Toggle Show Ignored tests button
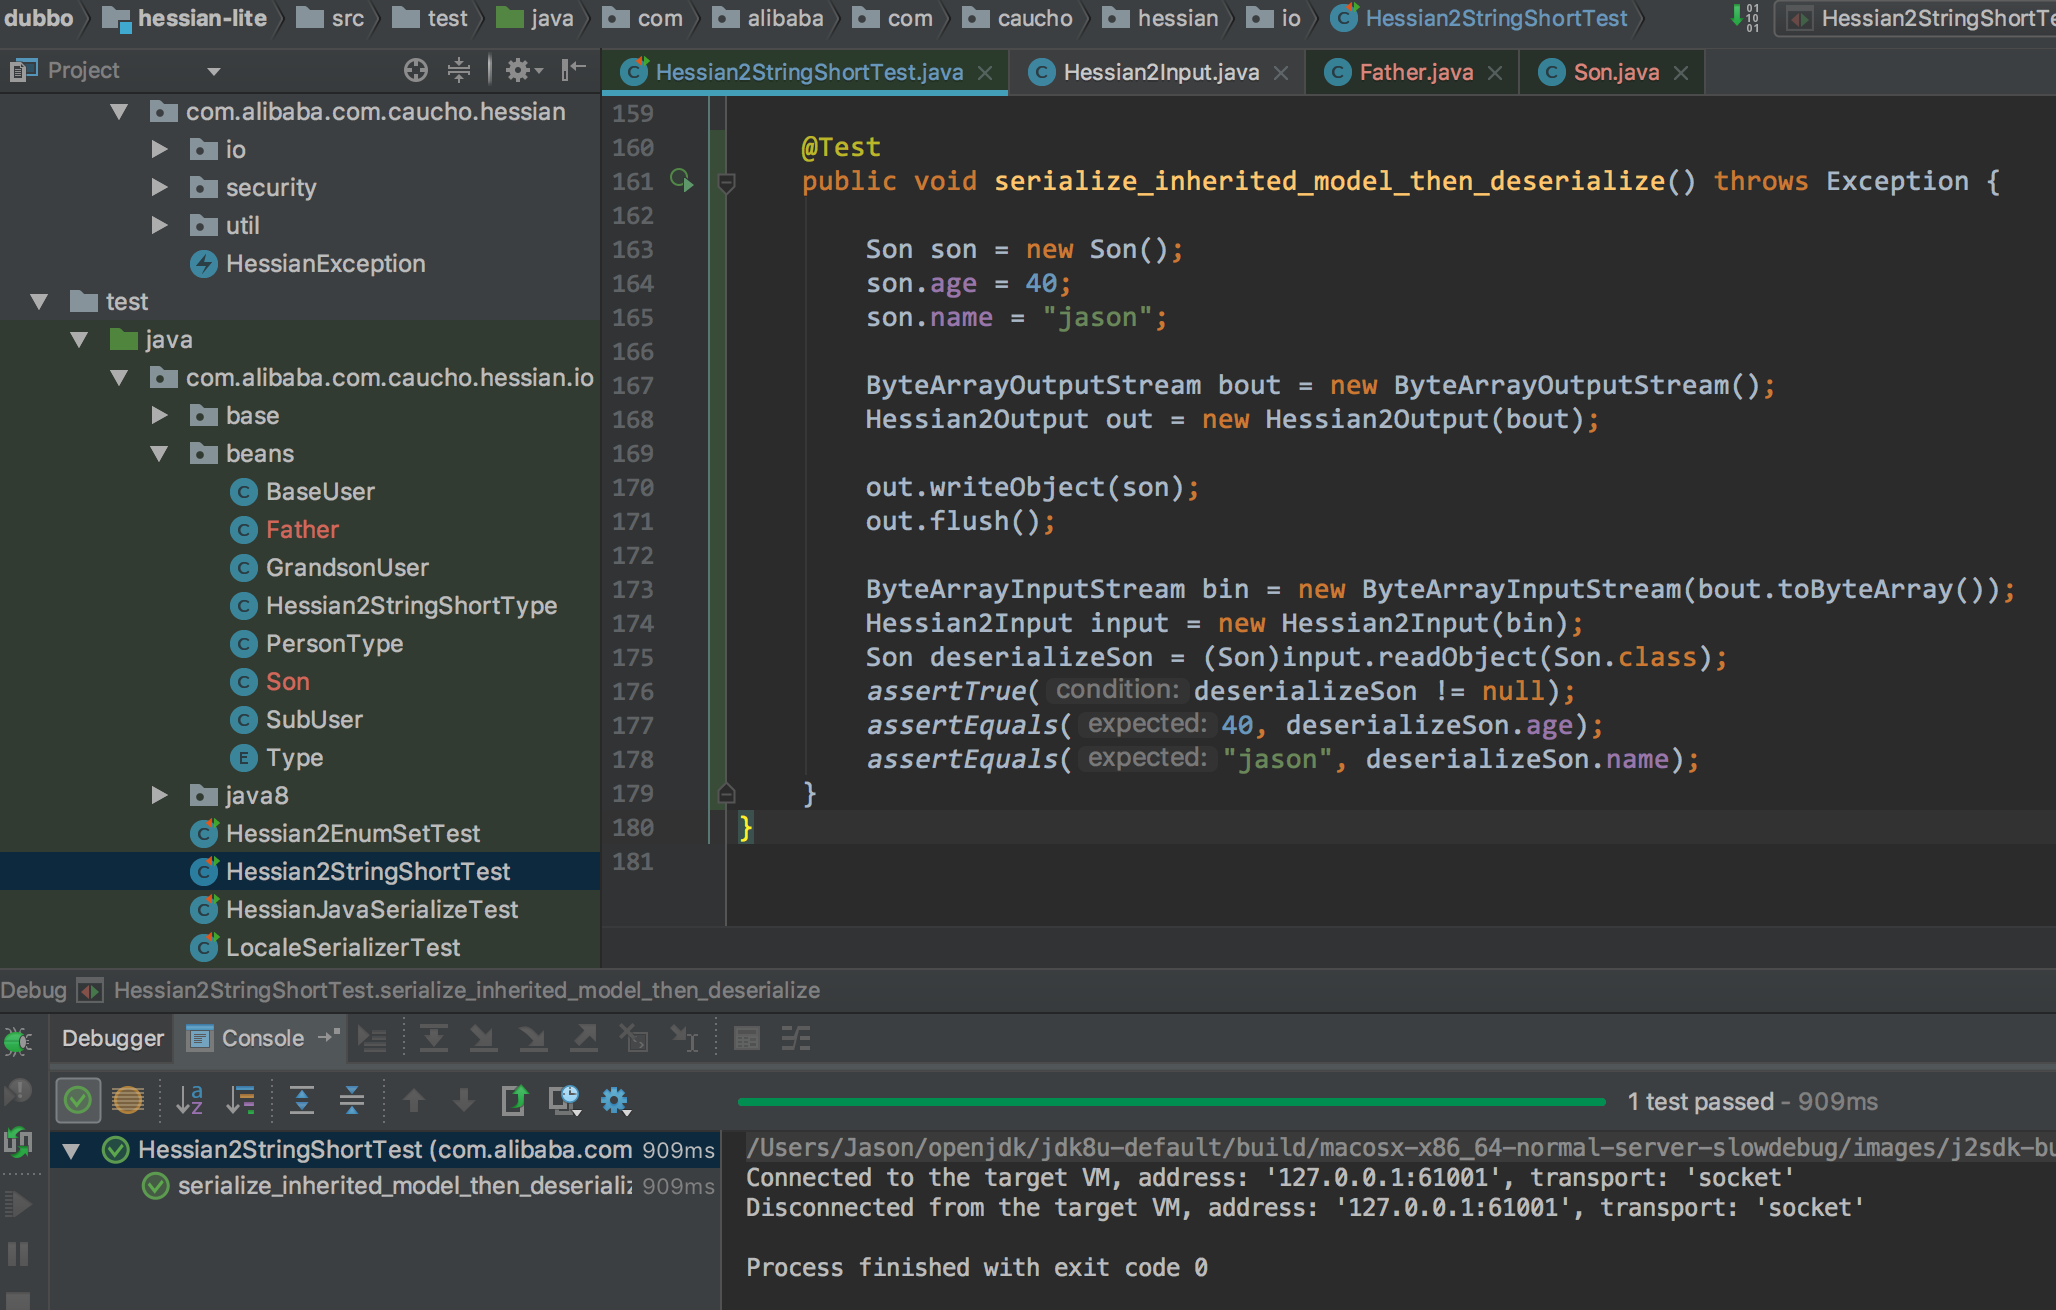This screenshot has width=2056, height=1310. [128, 1101]
